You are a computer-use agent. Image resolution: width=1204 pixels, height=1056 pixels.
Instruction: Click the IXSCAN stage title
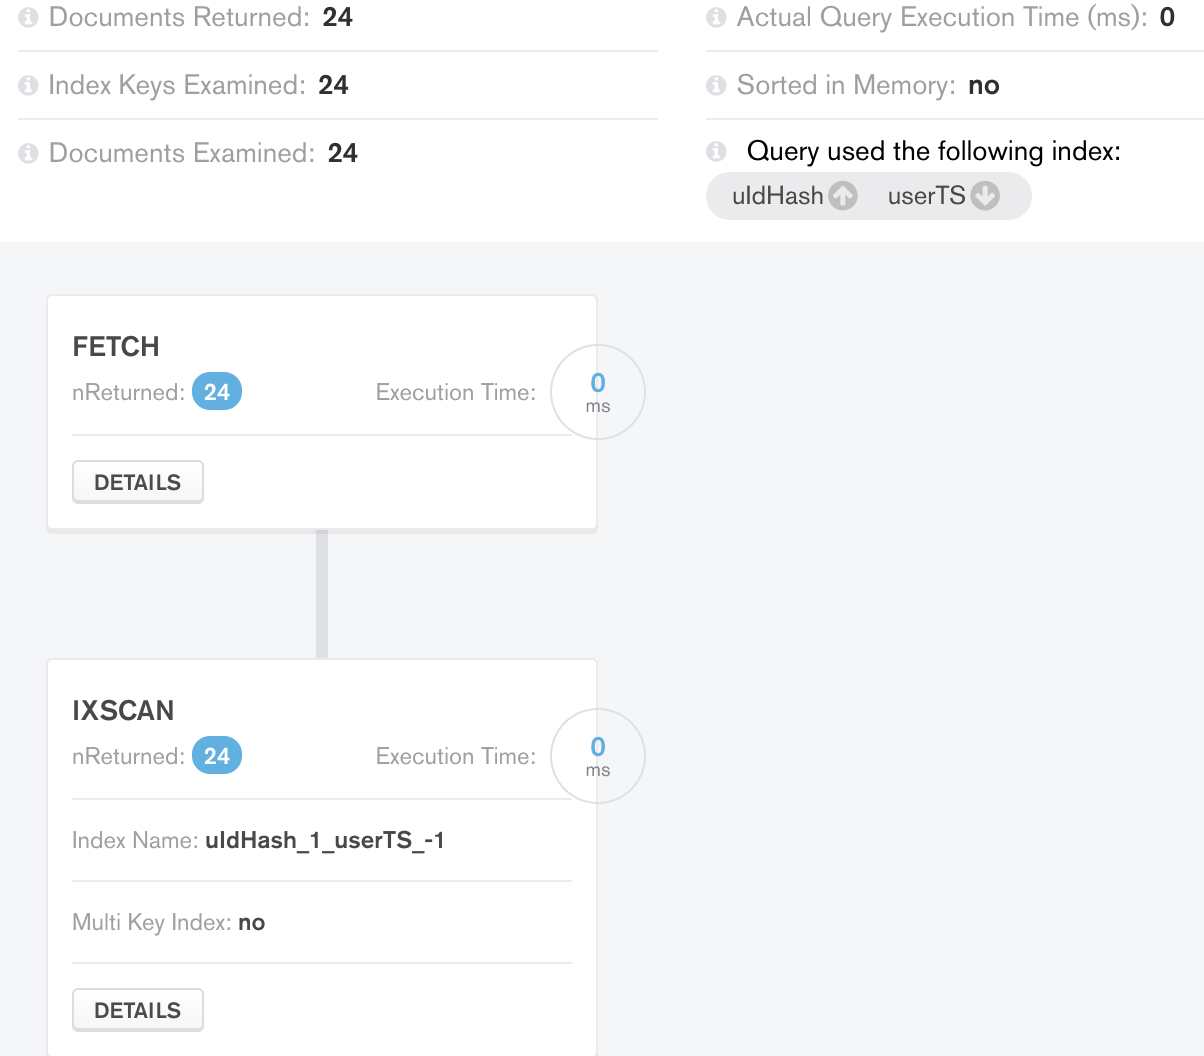click(x=123, y=711)
